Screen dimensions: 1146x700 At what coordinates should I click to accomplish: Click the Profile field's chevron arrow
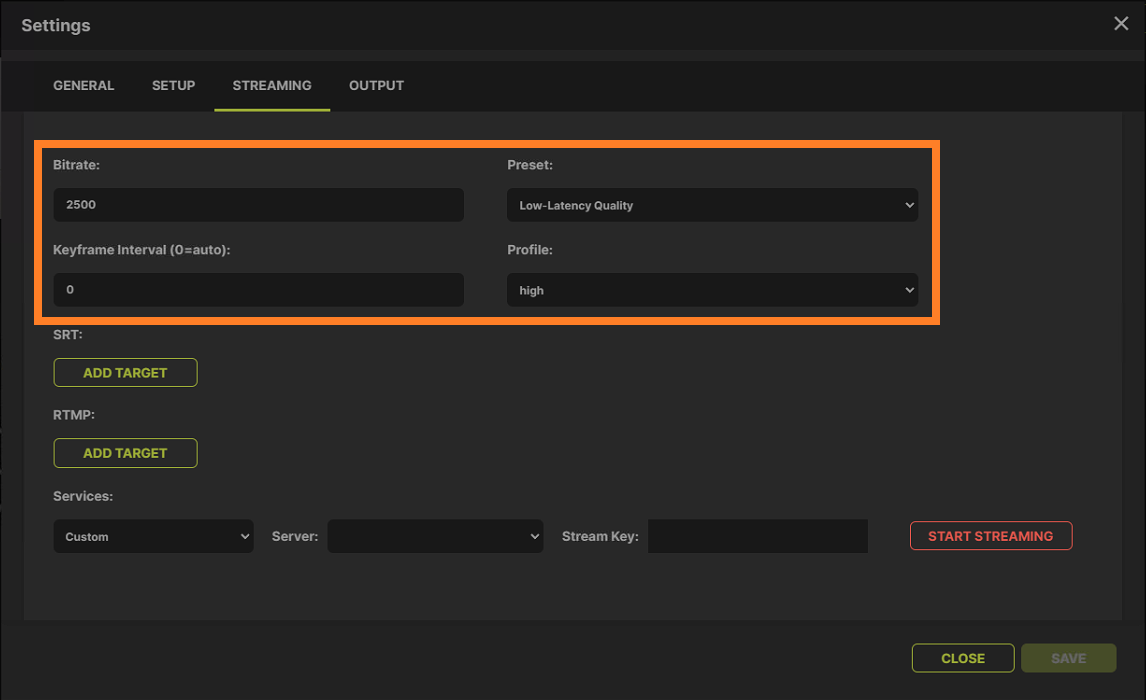click(910, 290)
